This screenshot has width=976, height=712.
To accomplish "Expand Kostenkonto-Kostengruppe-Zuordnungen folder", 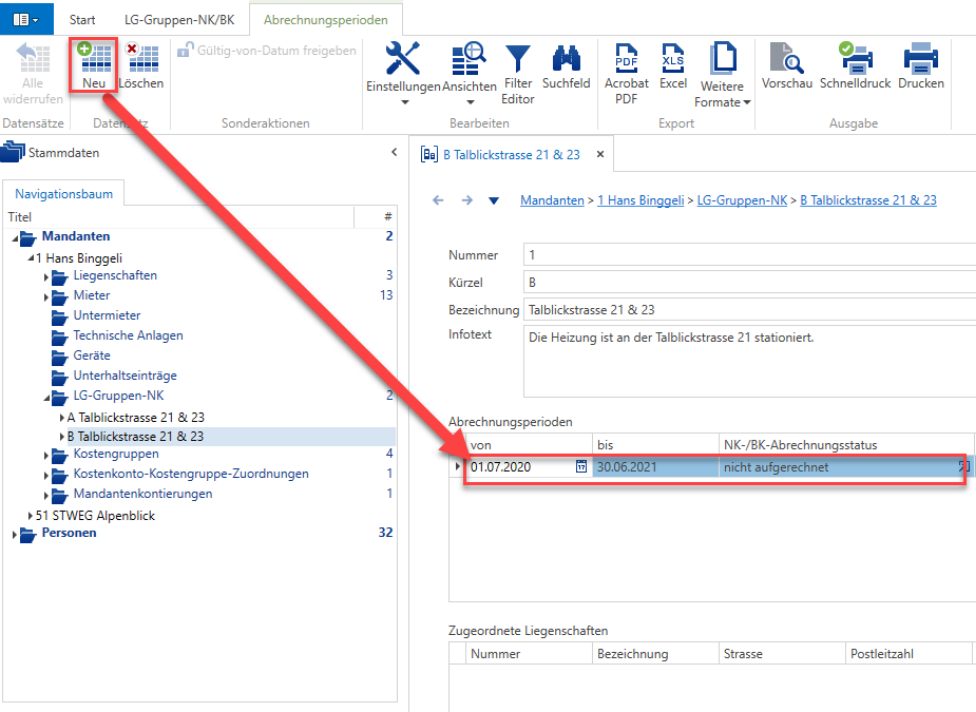I will 46,475.
